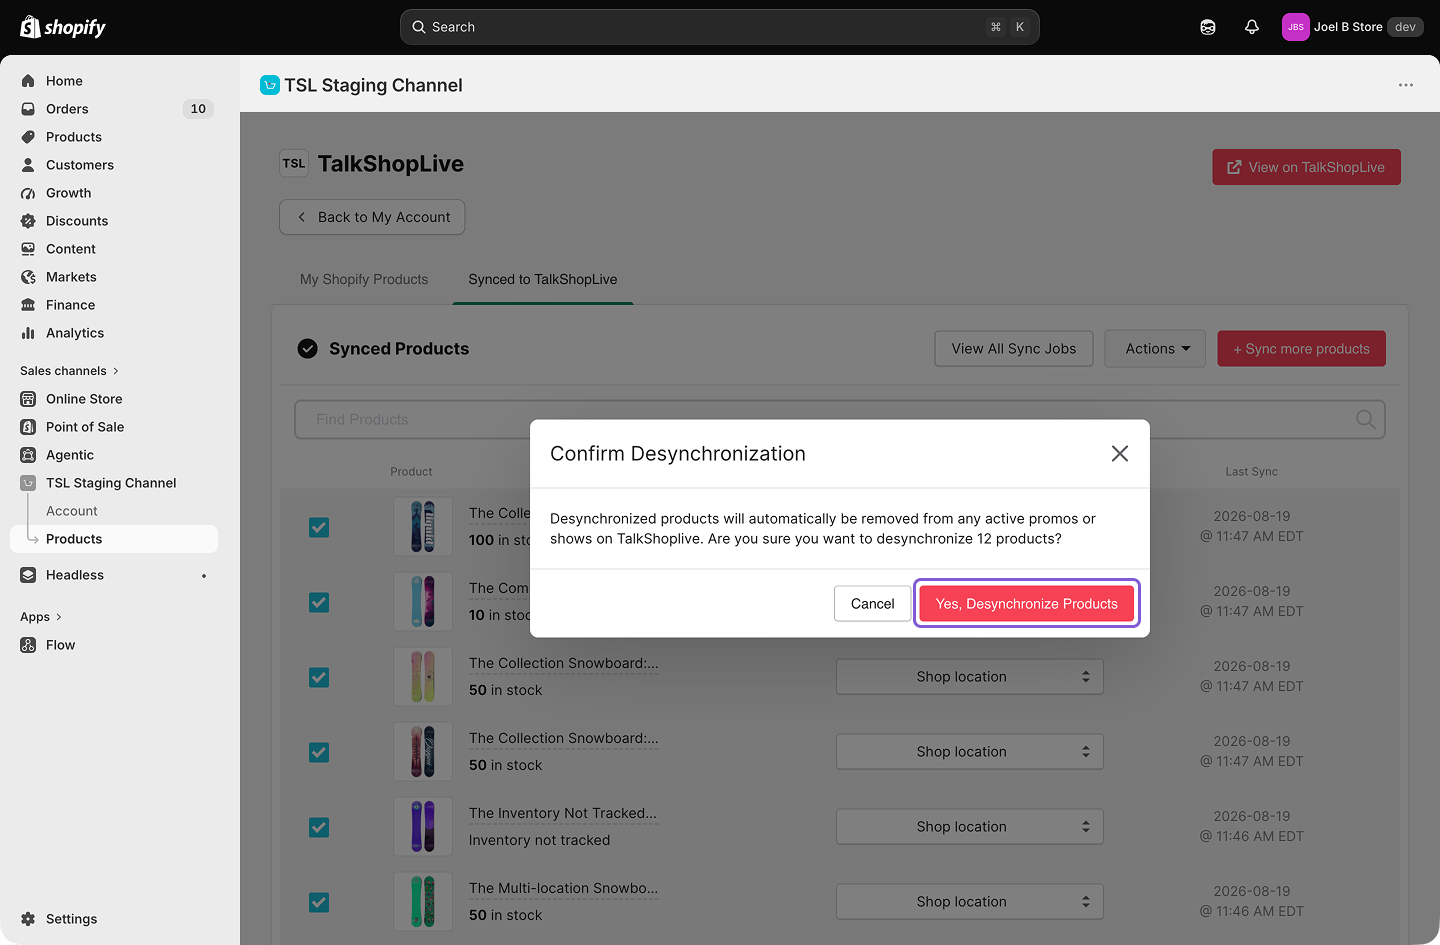
Task: Uncheck the 10 in stock product row
Action: click(x=319, y=602)
